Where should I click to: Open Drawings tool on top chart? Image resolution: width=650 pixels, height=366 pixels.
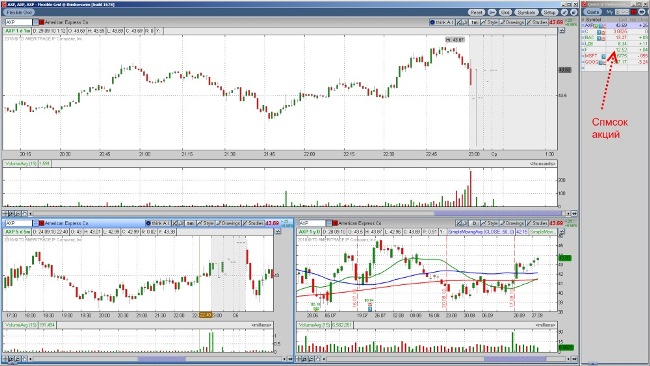(x=512, y=22)
